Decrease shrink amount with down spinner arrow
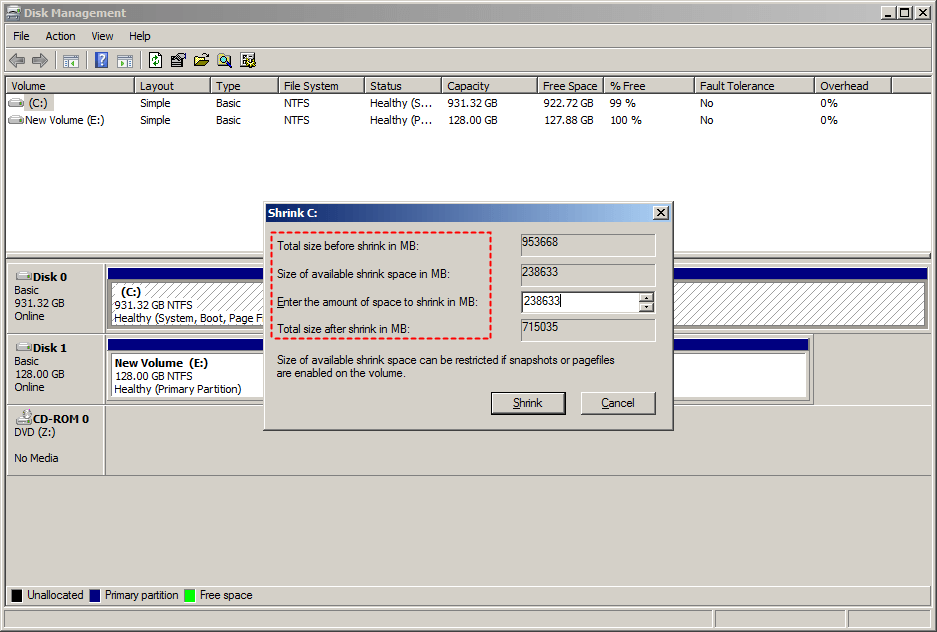Screen dimensions: 937x632 click(647, 307)
